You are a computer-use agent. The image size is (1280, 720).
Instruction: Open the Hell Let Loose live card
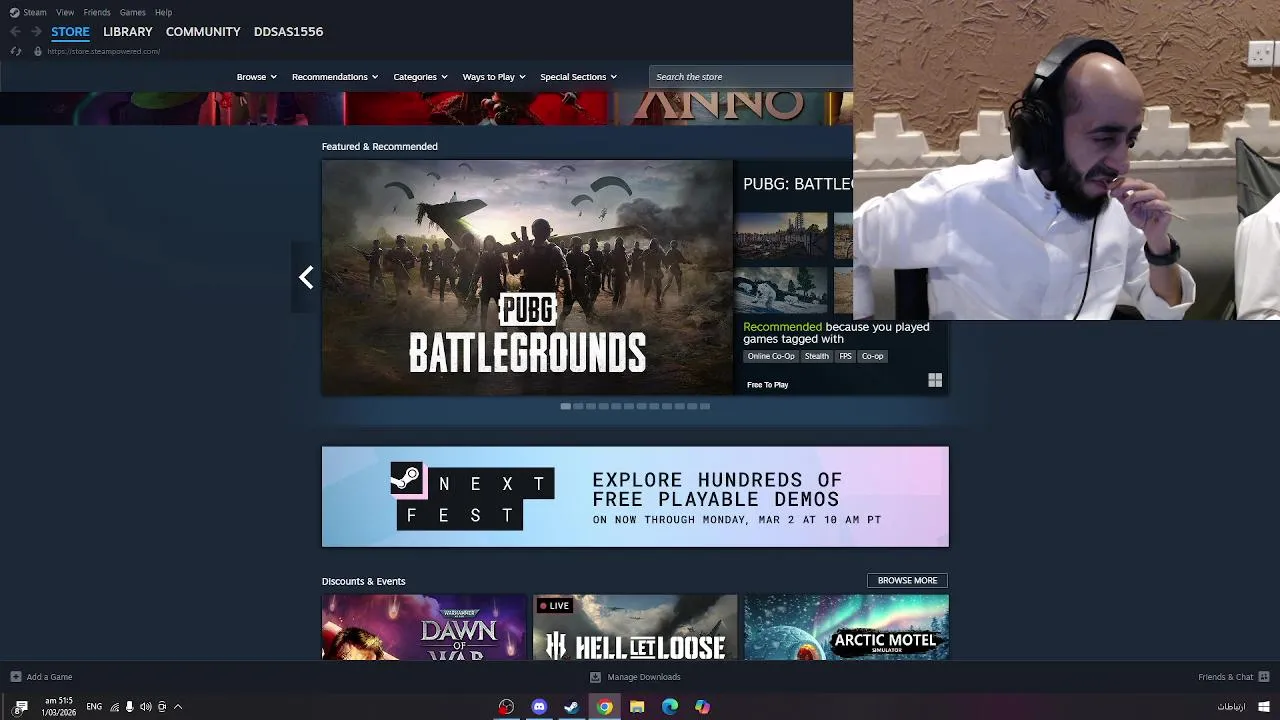635,628
